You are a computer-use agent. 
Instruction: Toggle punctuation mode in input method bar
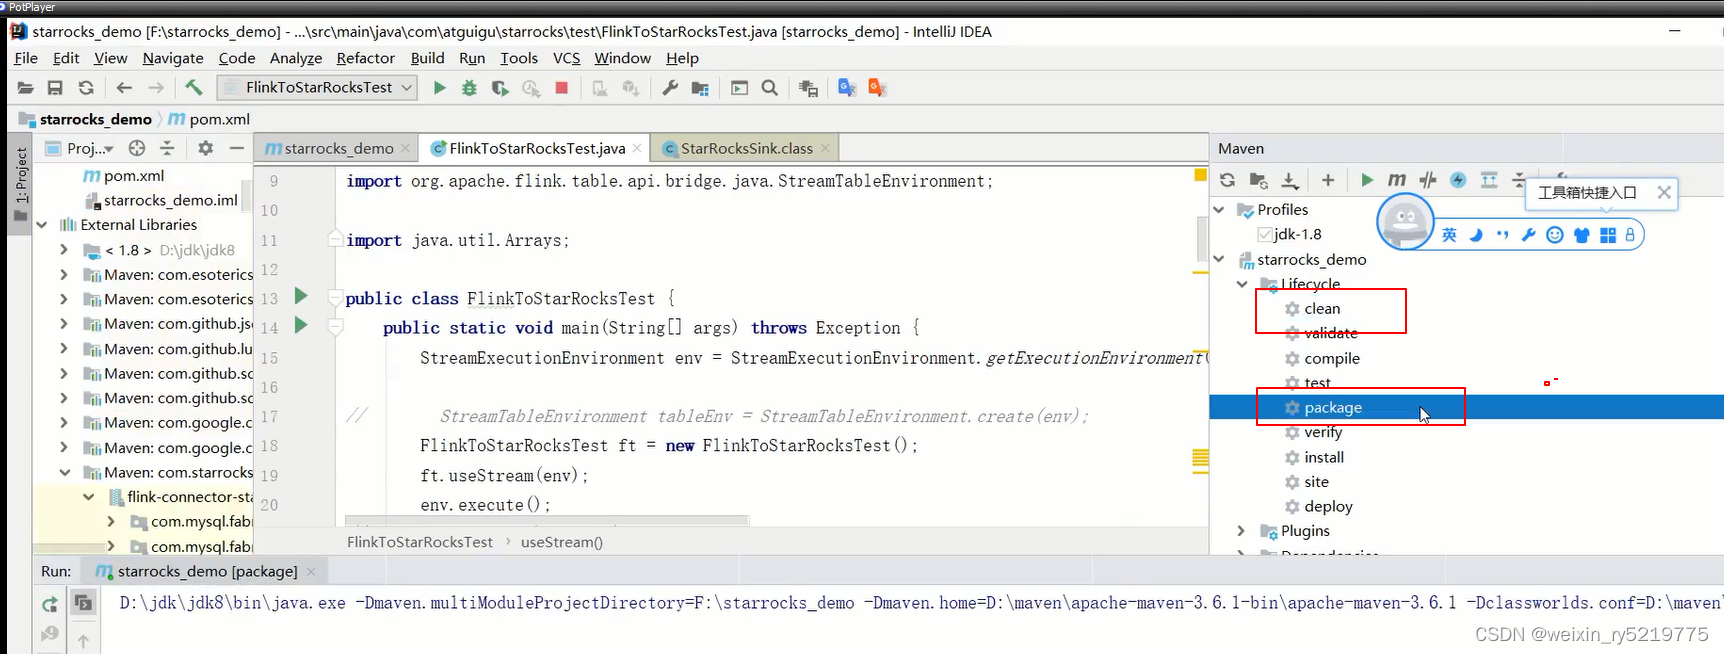[1502, 235]
